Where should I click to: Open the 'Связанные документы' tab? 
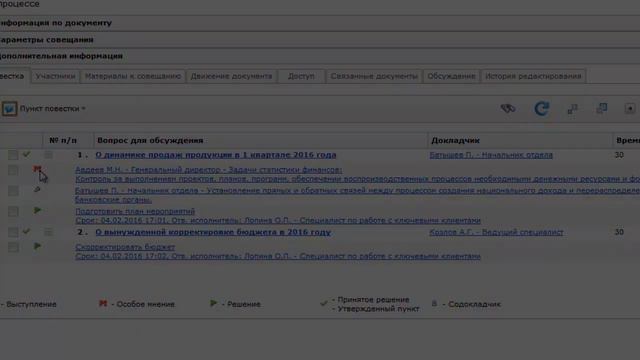[374, 76]
